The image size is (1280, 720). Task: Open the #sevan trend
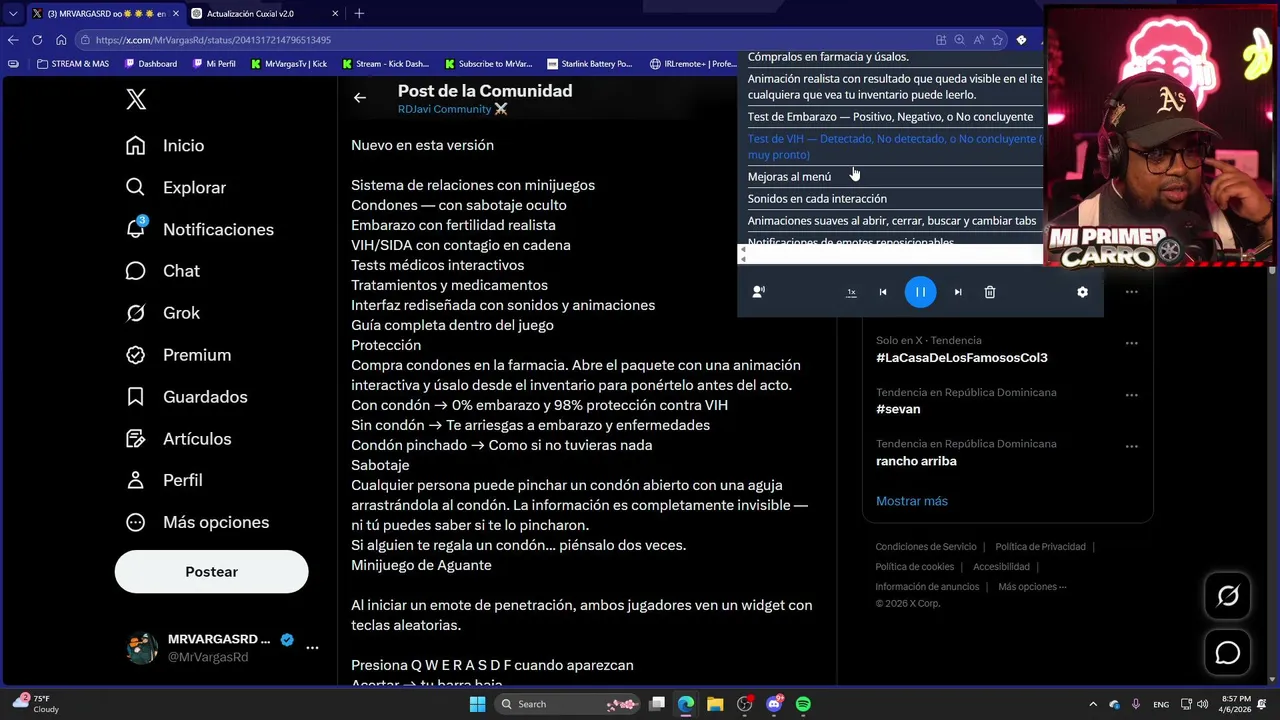point(898,409)
